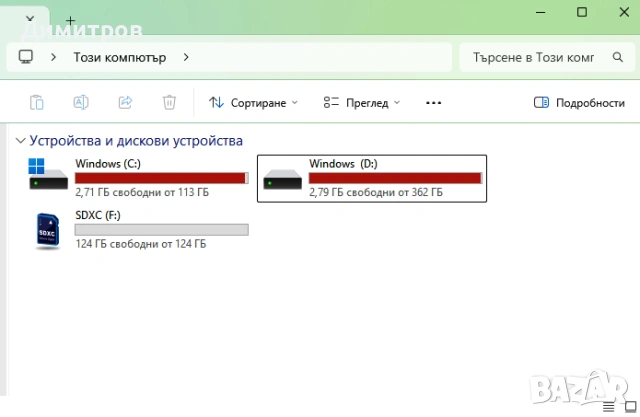Click the C: drive usage bar

click(162, 178)
